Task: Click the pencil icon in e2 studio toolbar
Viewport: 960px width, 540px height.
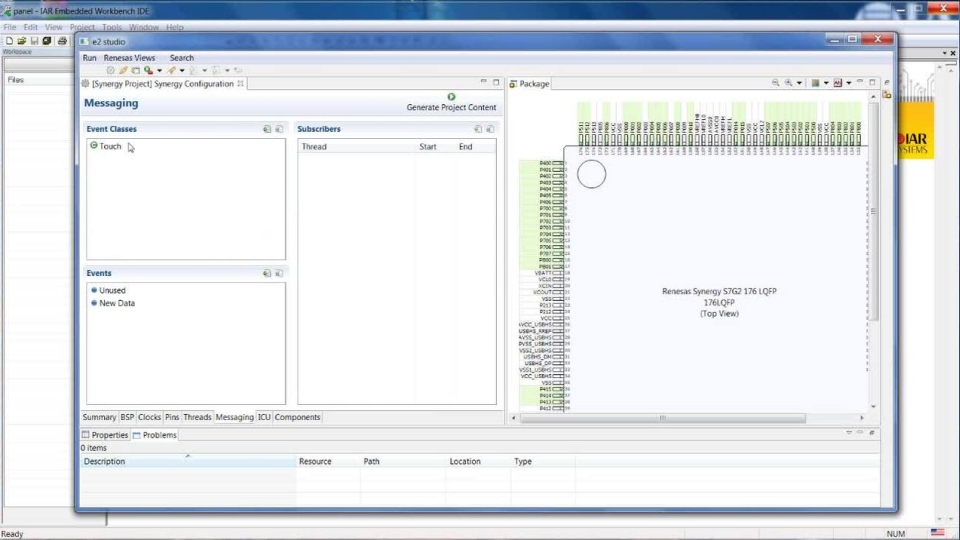Action: 123,70
